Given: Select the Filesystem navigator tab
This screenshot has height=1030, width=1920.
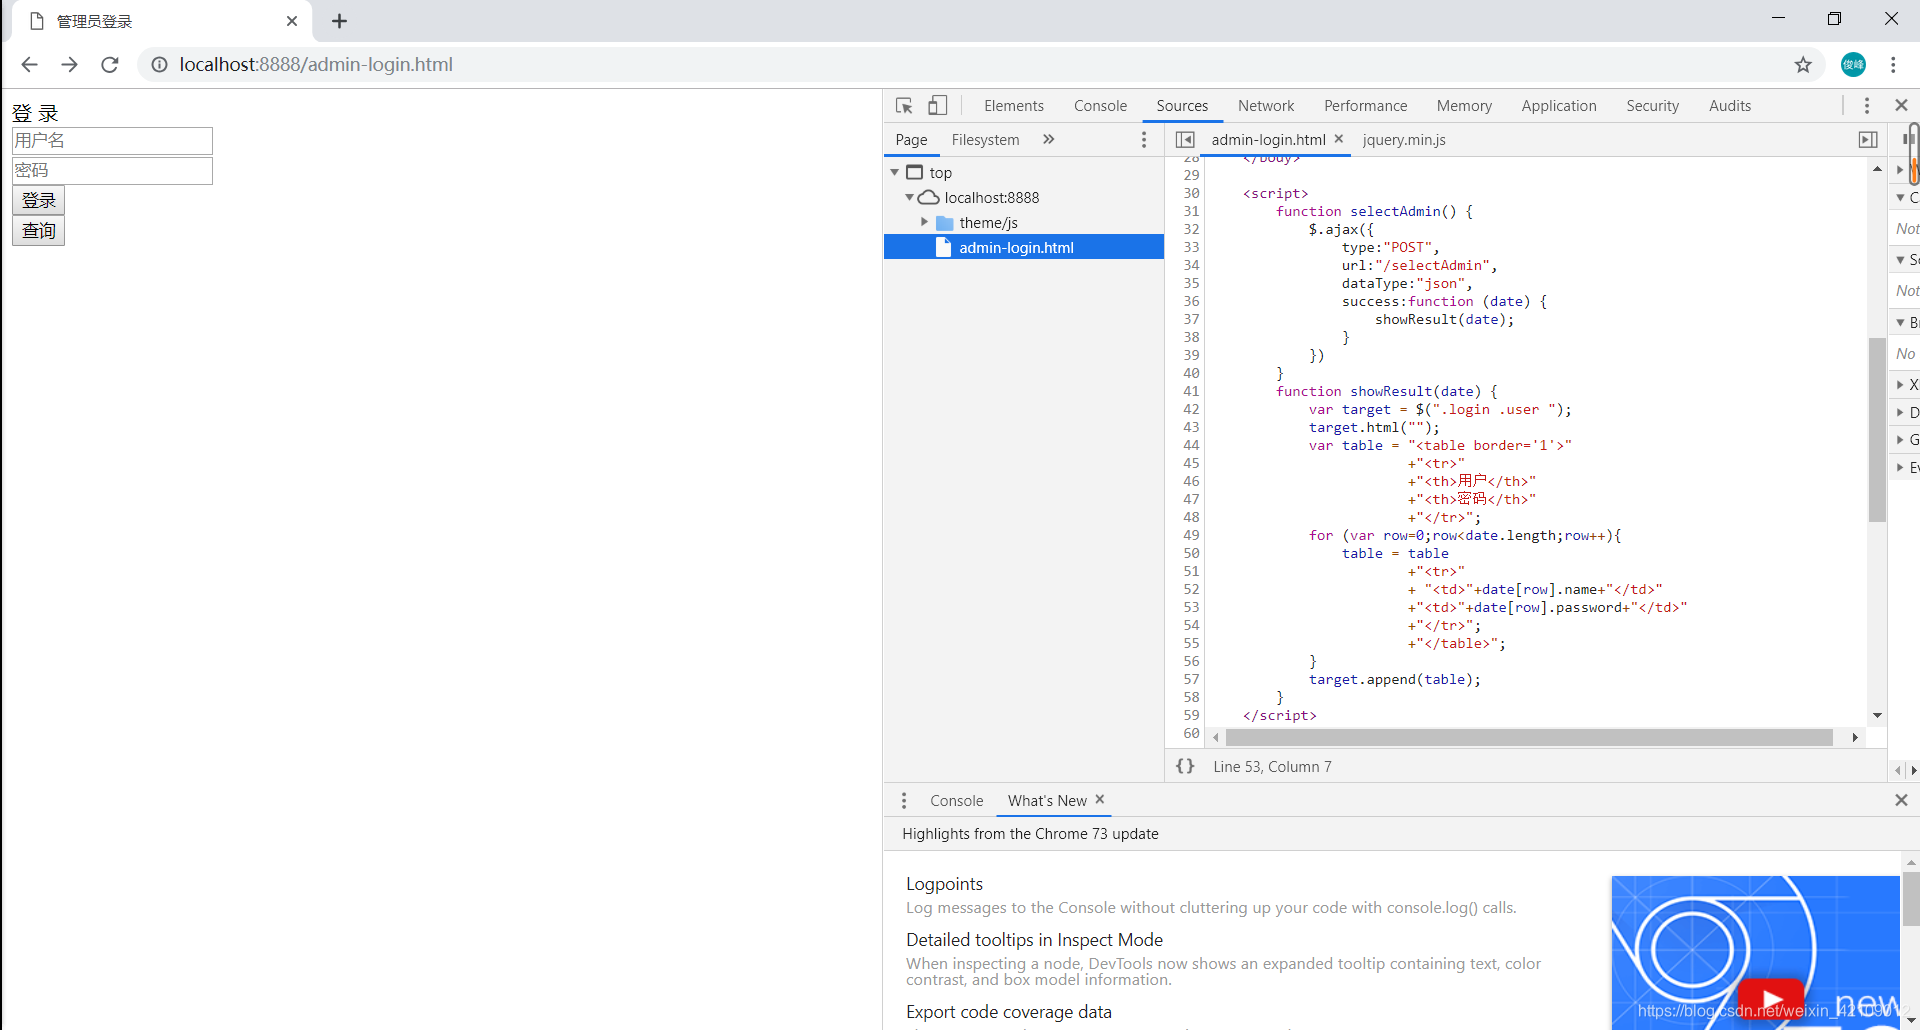Looking at the screenshot, I should [985, 140].
